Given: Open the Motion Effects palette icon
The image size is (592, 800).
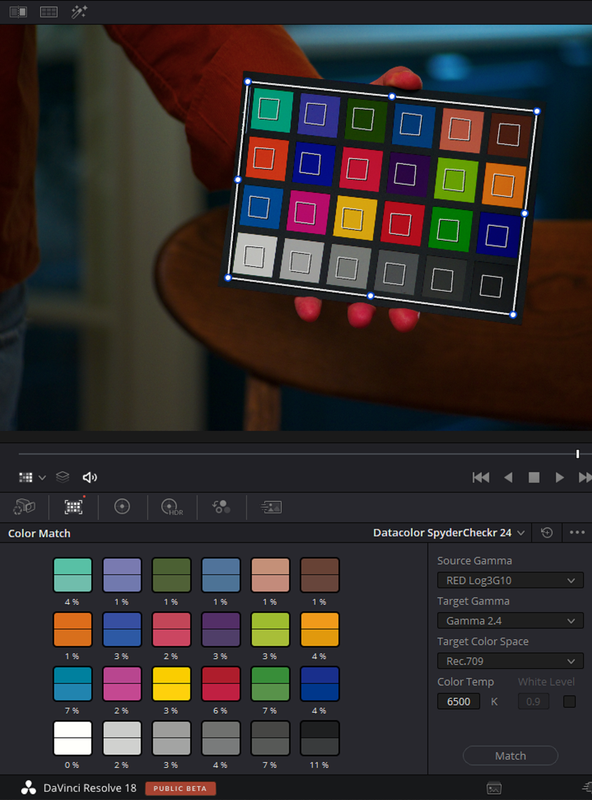Looking at the screenshot, I should point(271,507).
